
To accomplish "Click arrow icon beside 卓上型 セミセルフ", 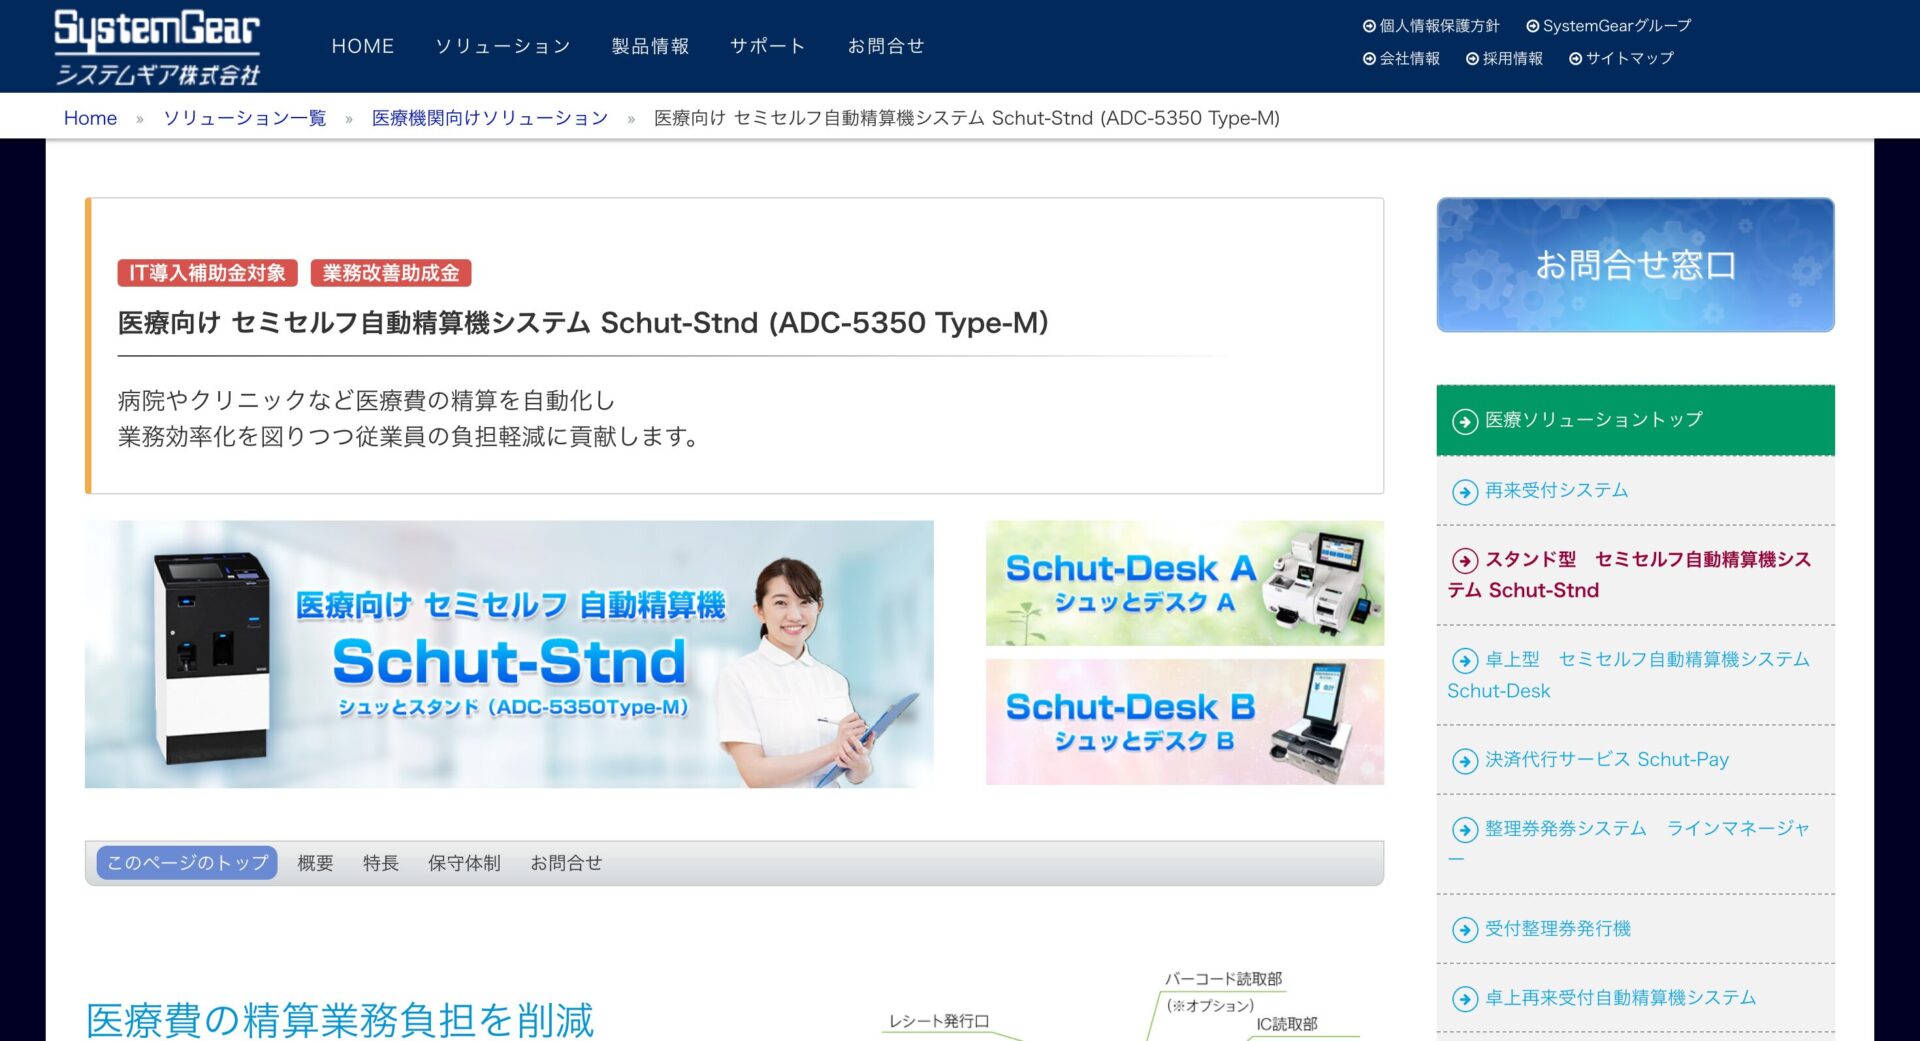I will (x=1465, y=661).
